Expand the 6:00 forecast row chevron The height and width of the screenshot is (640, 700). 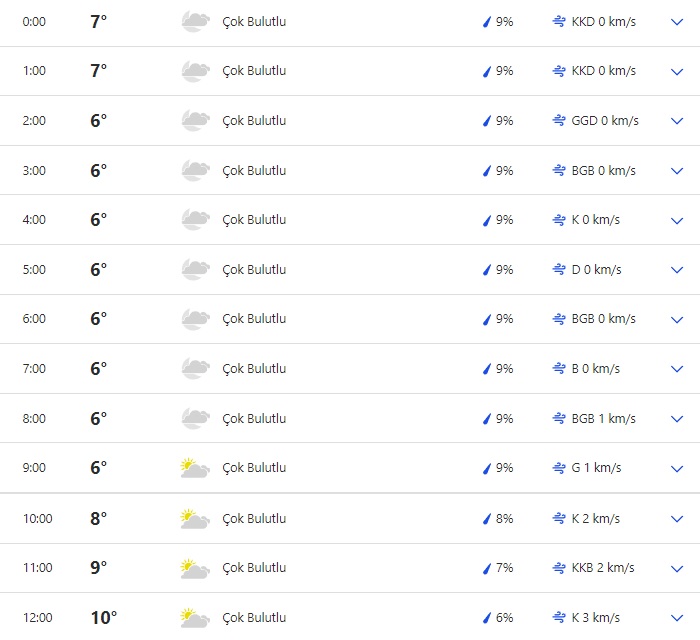(x=677, y=319)
